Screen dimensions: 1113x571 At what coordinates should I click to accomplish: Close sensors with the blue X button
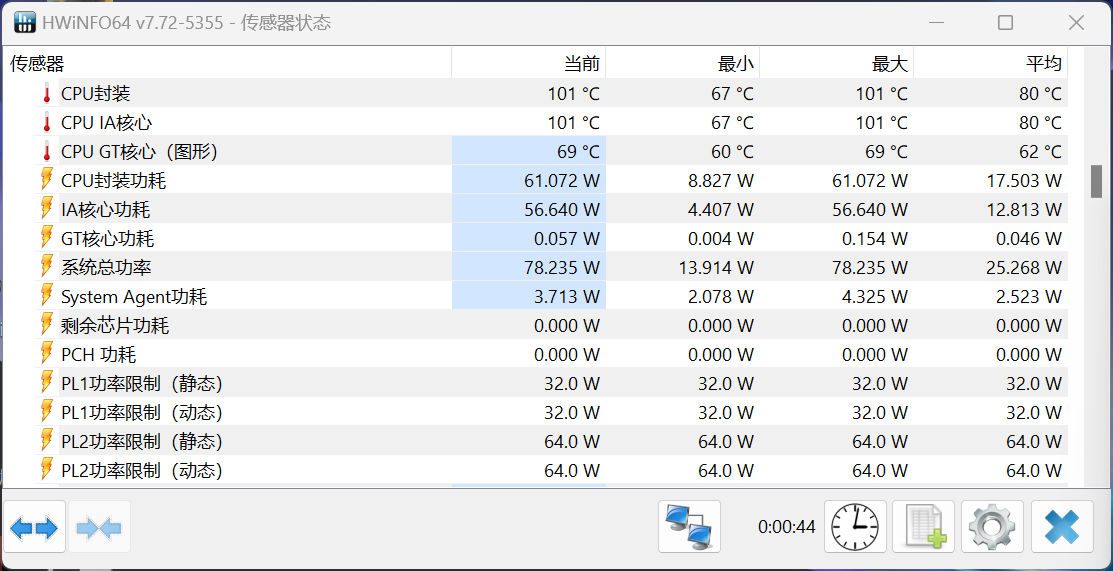point(1062,527)
